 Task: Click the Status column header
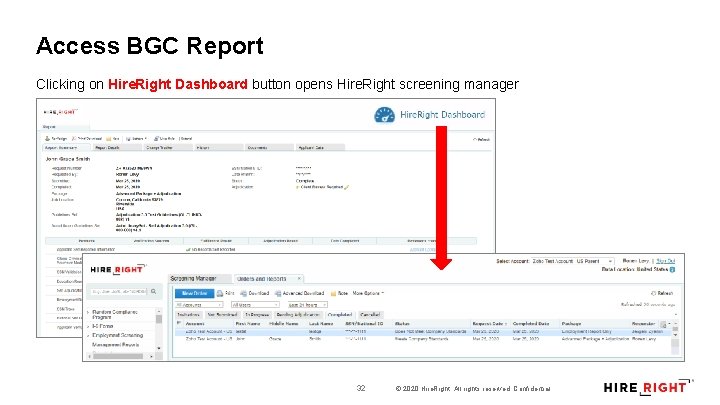coord(402,324)
